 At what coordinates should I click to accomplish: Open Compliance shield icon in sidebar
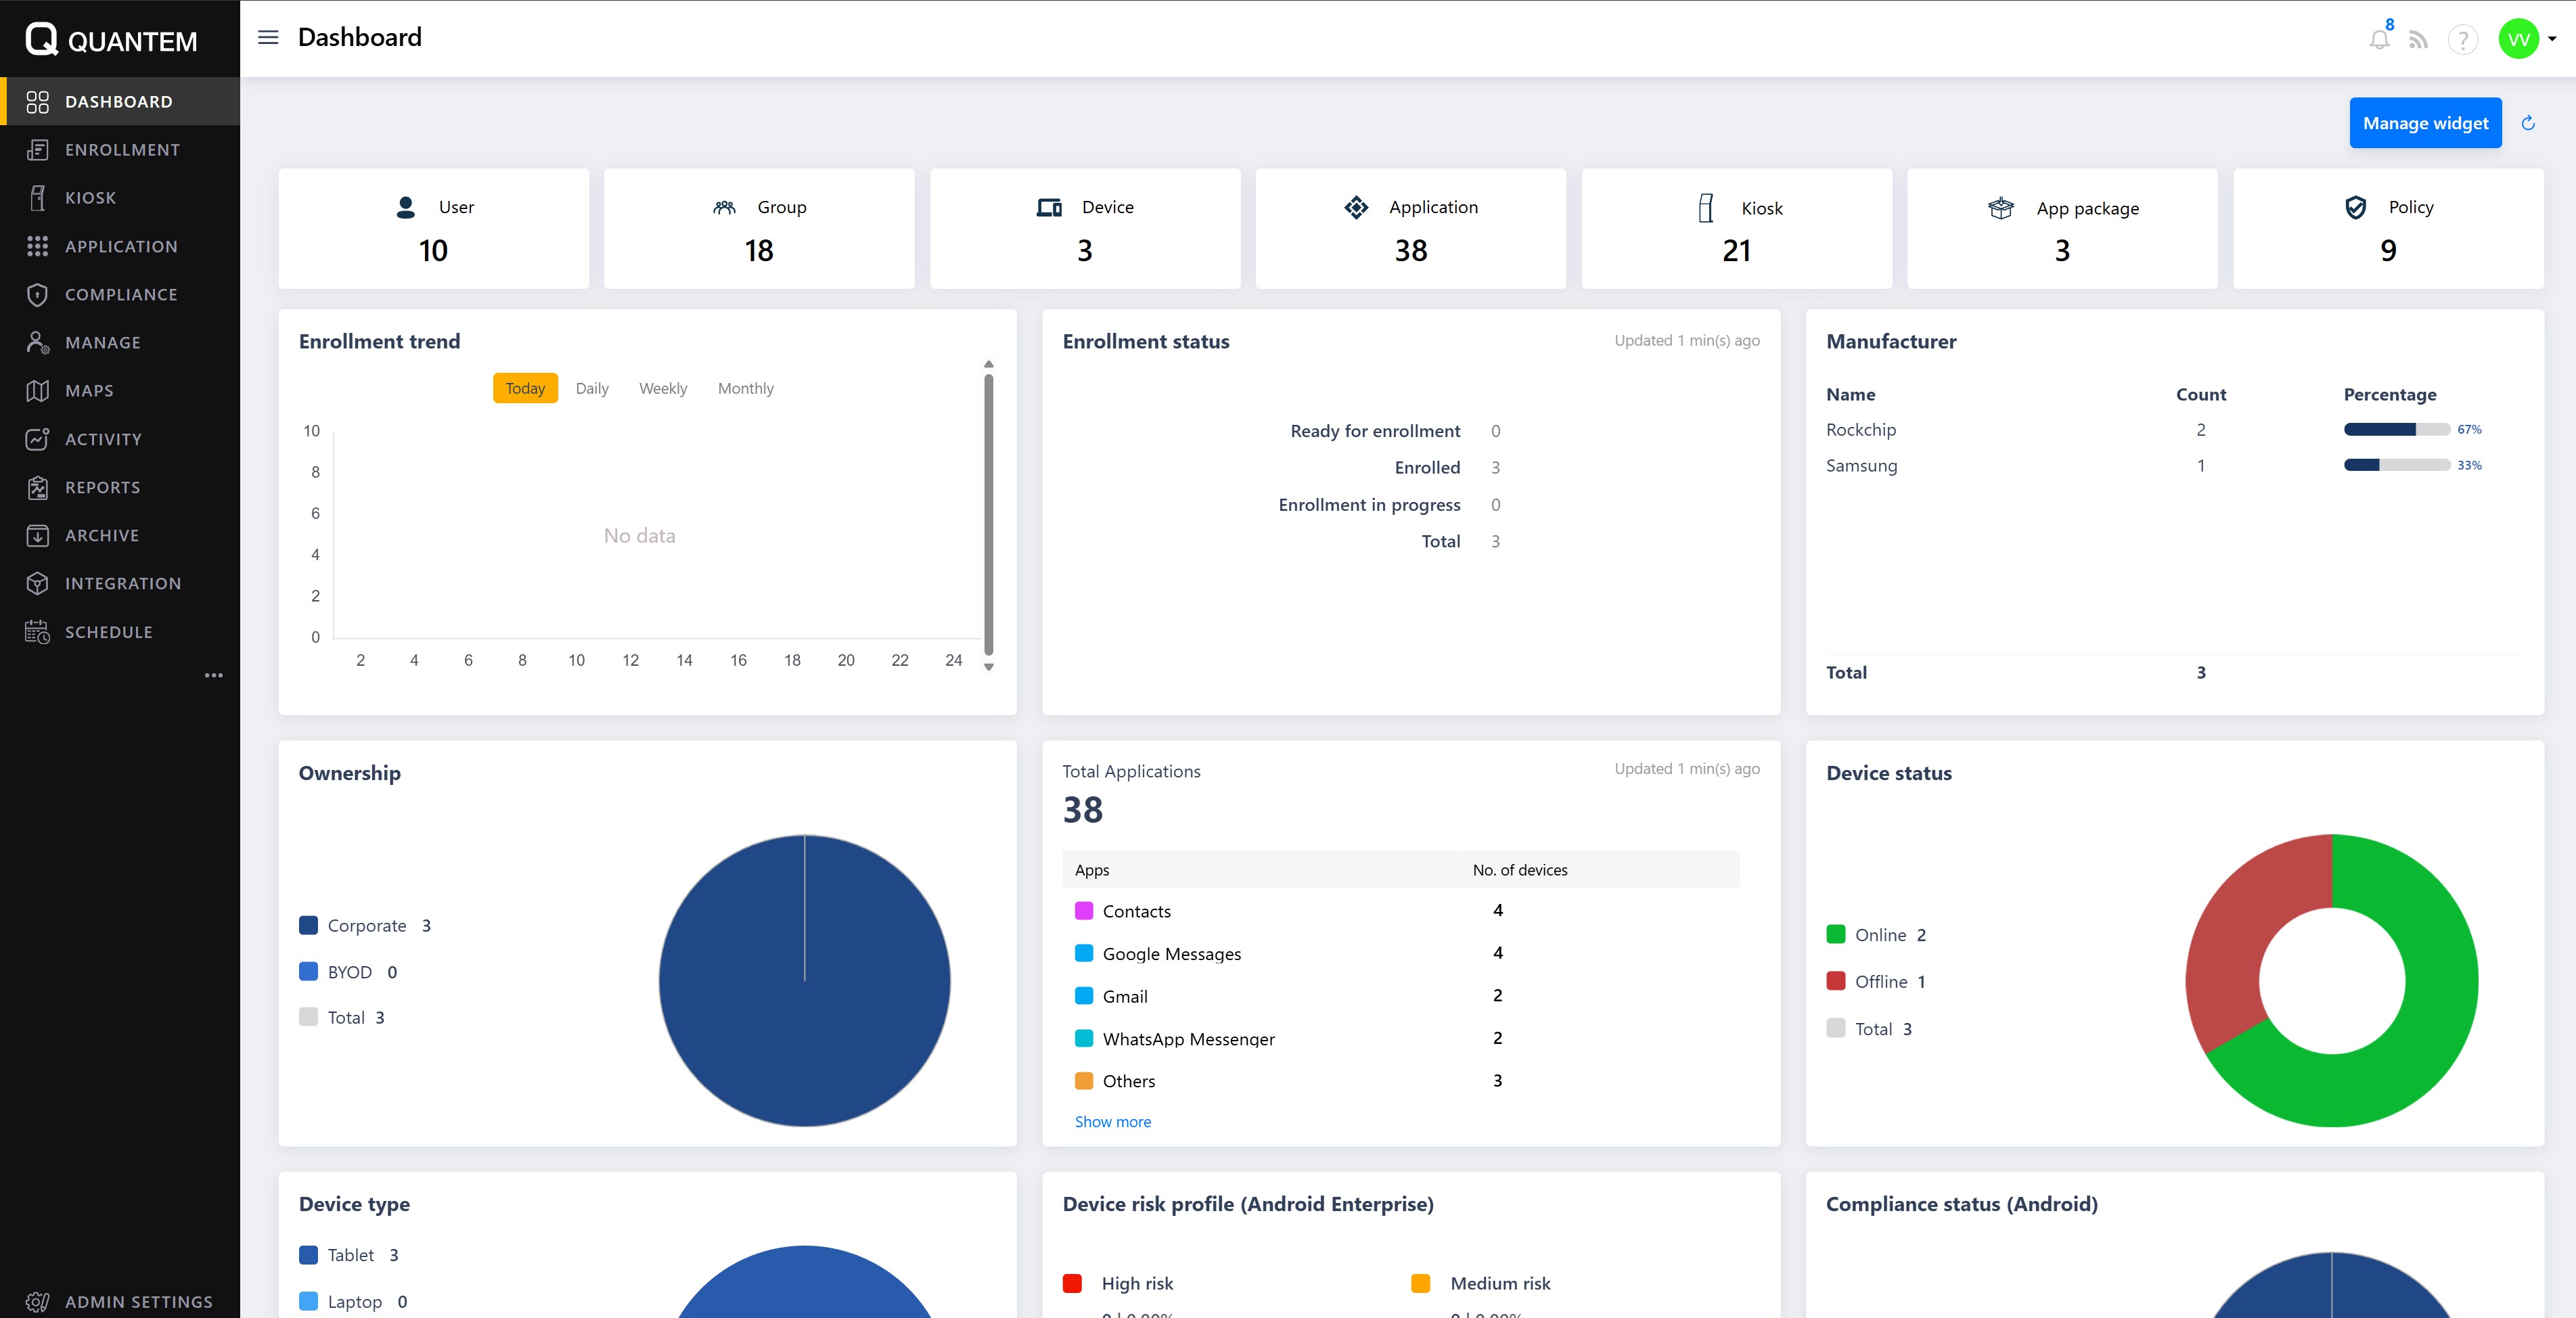[x=37, y=294]
